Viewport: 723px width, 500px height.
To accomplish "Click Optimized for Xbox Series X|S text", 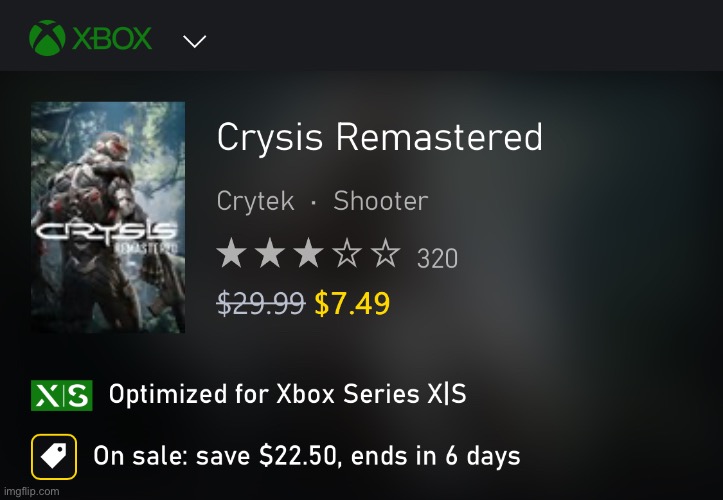I will [288, 394].
